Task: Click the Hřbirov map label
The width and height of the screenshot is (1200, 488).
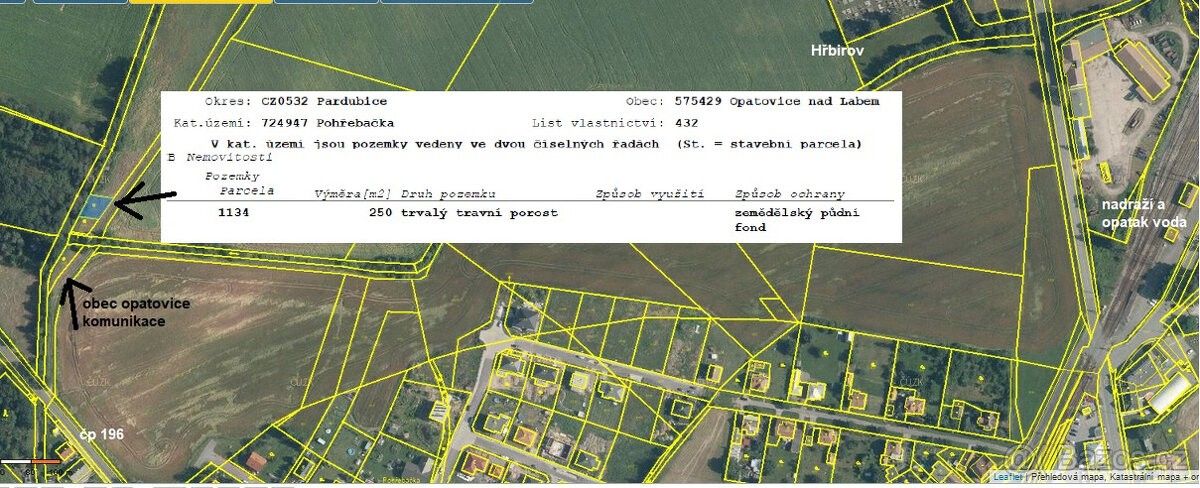Action: click(837, 49)
